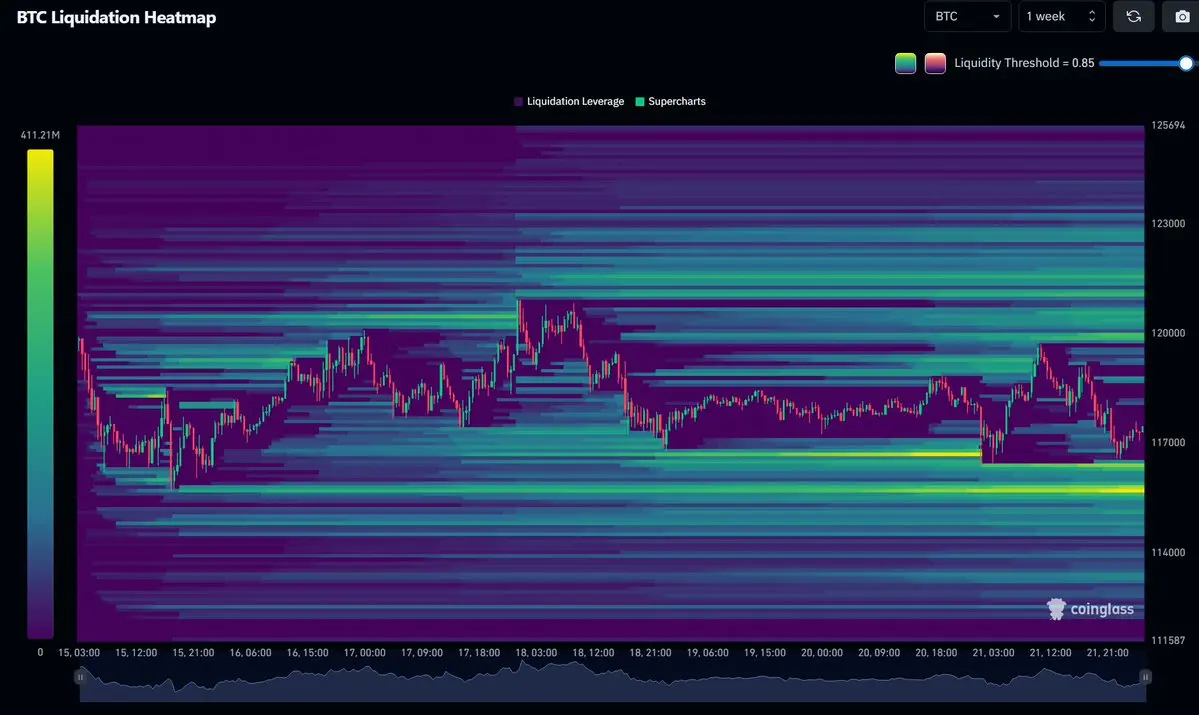1199x715 pixels.
Task: Select the green-yellow color scheme swatch
Action: pyautogui.click(x=905, y=63)
